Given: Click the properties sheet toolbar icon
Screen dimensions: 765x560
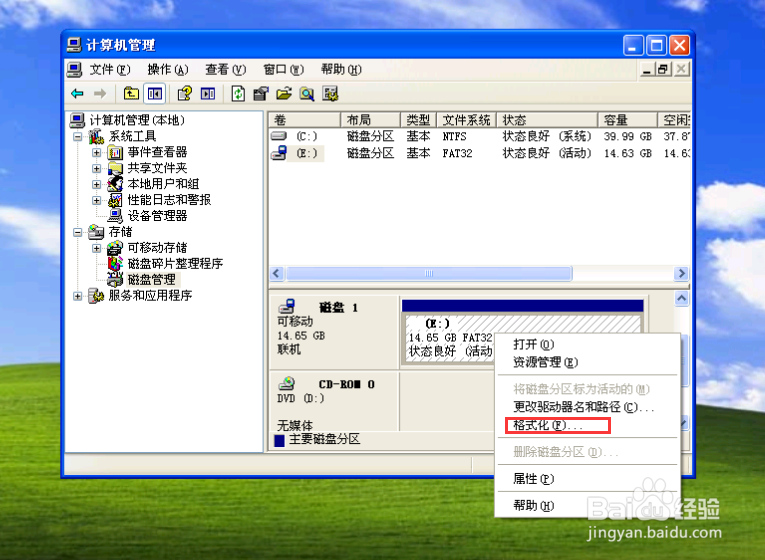Looking at the screenshot, I should [x=261, y=93].
